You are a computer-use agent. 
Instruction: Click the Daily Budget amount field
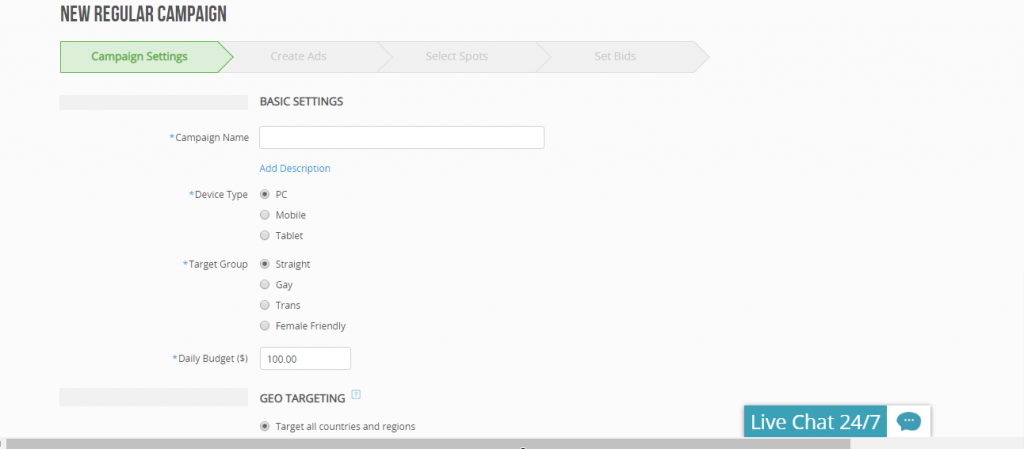[x=305, y=358]
